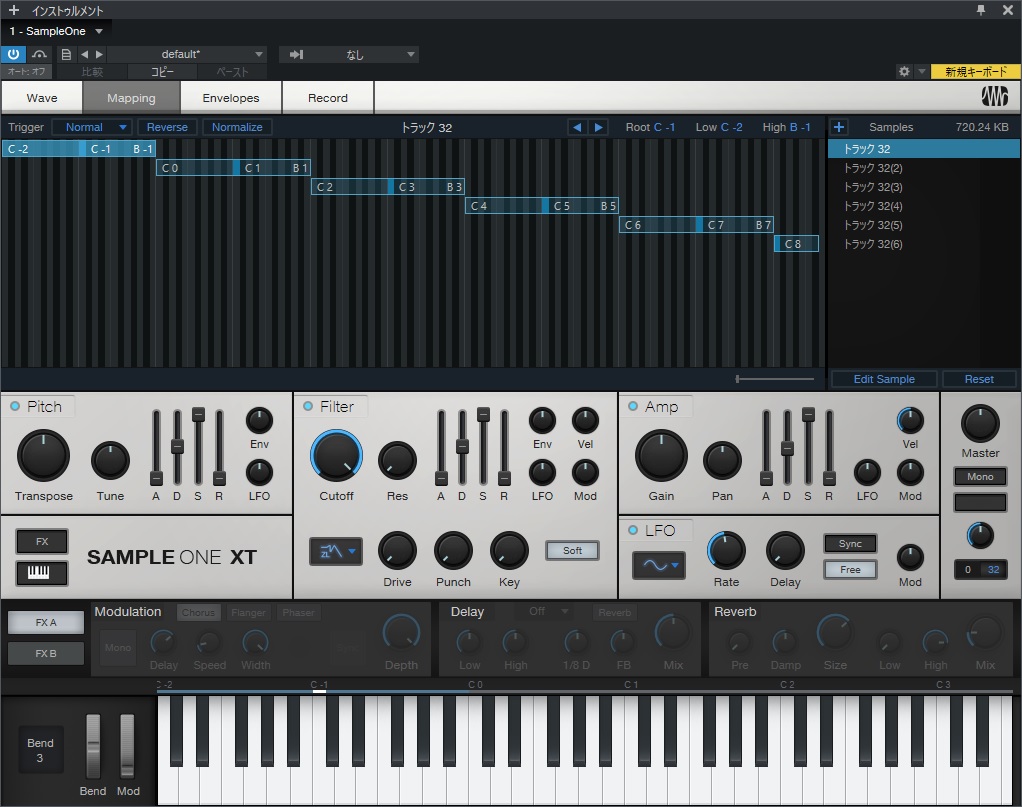Open the LFO waveform shape dropdown
1022x807 pixels.
coord(659,565)
